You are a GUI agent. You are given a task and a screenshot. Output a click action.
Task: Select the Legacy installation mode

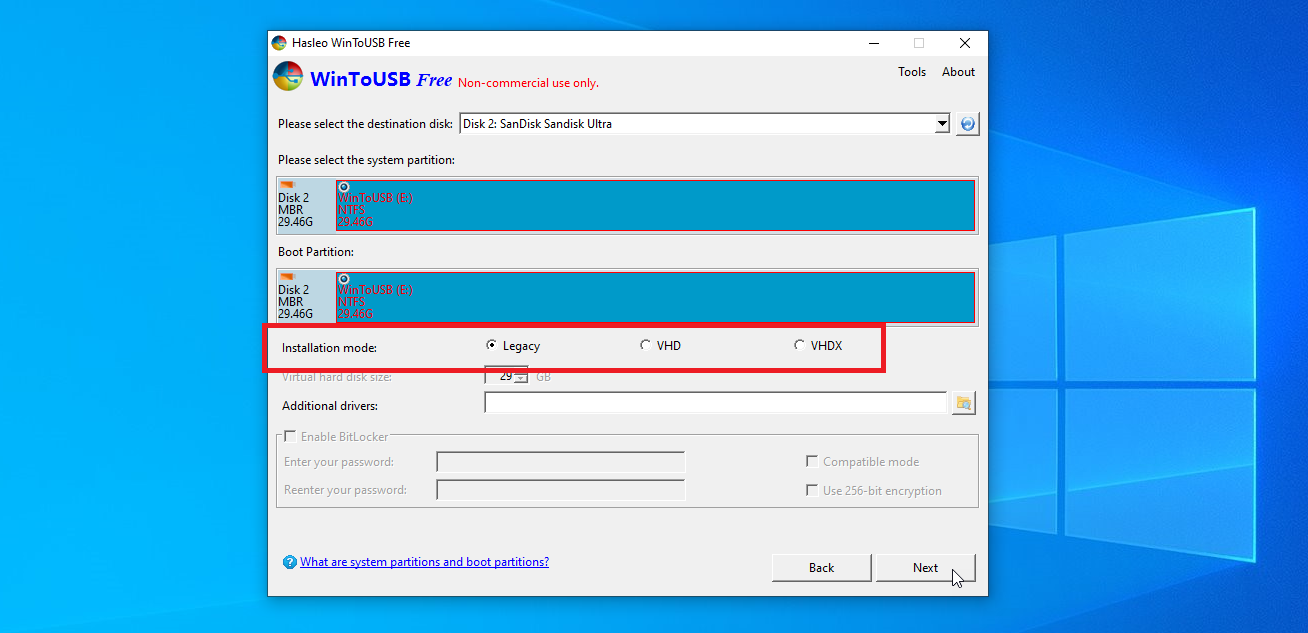[491, 345]
